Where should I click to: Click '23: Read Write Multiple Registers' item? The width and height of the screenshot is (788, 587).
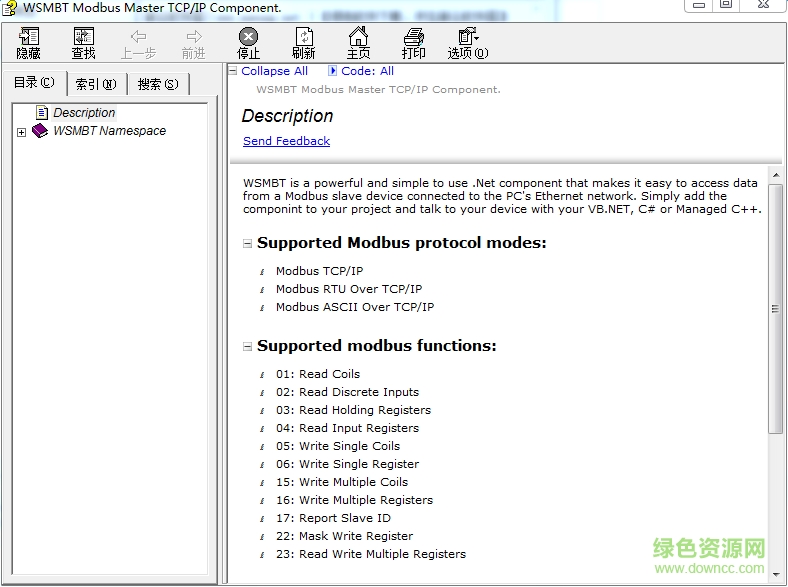point(371,554)
